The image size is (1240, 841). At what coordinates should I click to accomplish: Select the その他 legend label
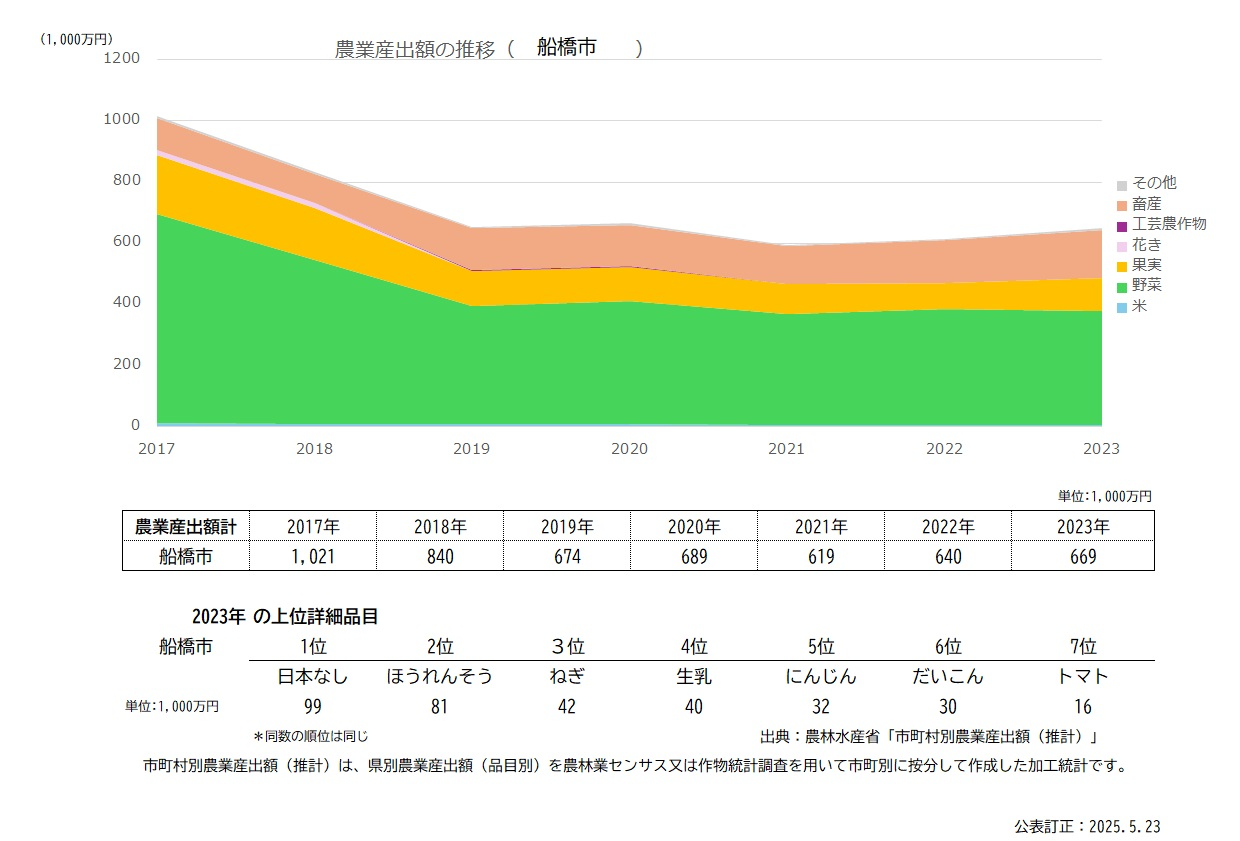tap(1154, 183)
